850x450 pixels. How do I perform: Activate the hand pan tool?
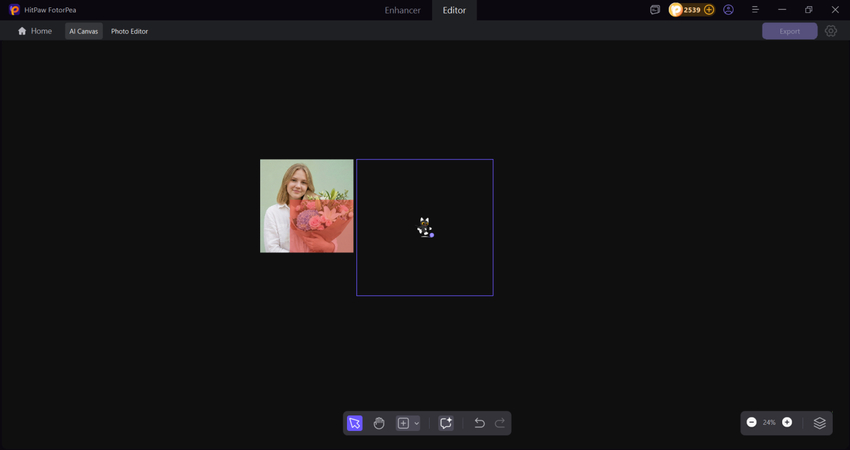379,423
